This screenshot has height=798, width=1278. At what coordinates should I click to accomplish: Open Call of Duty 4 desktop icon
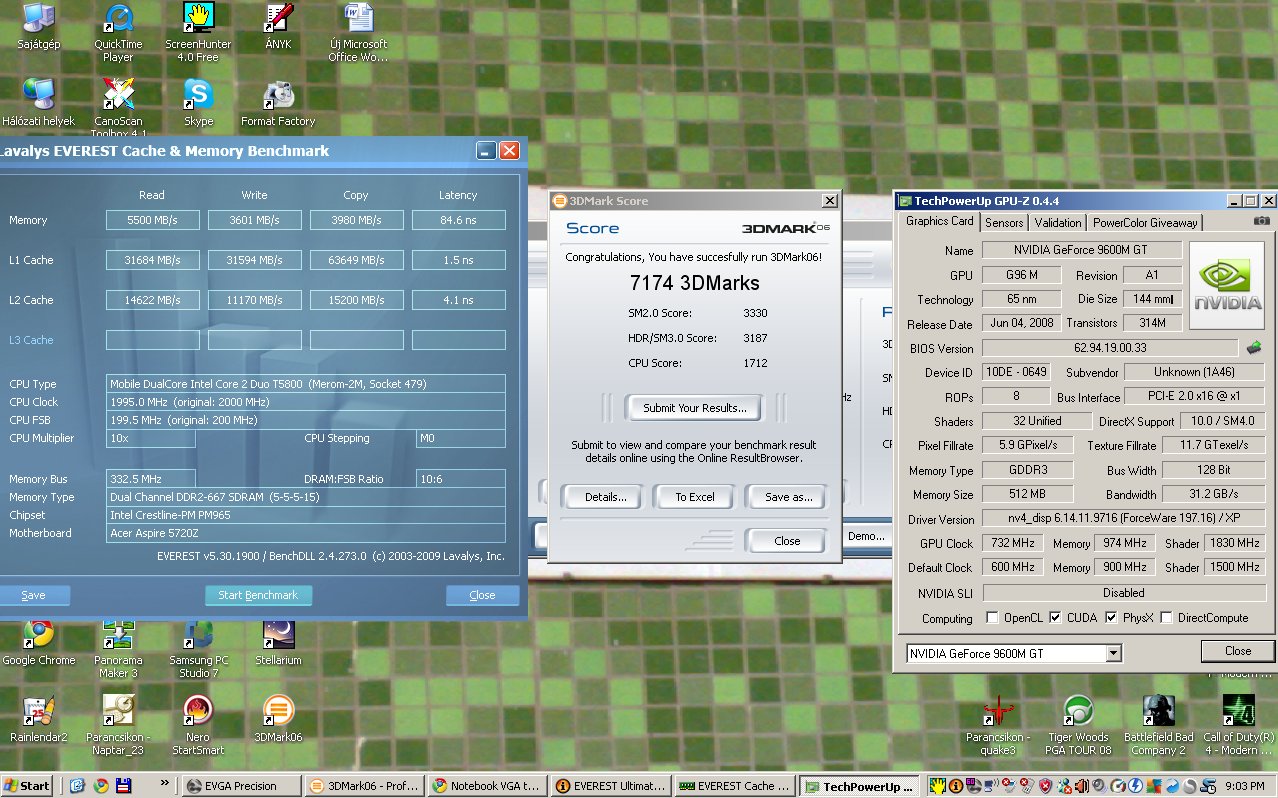coord(1238,724)
